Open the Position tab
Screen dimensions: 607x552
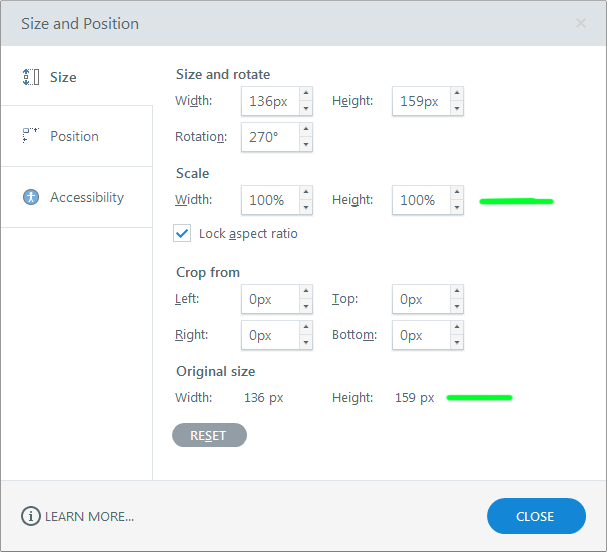point(74,136)
